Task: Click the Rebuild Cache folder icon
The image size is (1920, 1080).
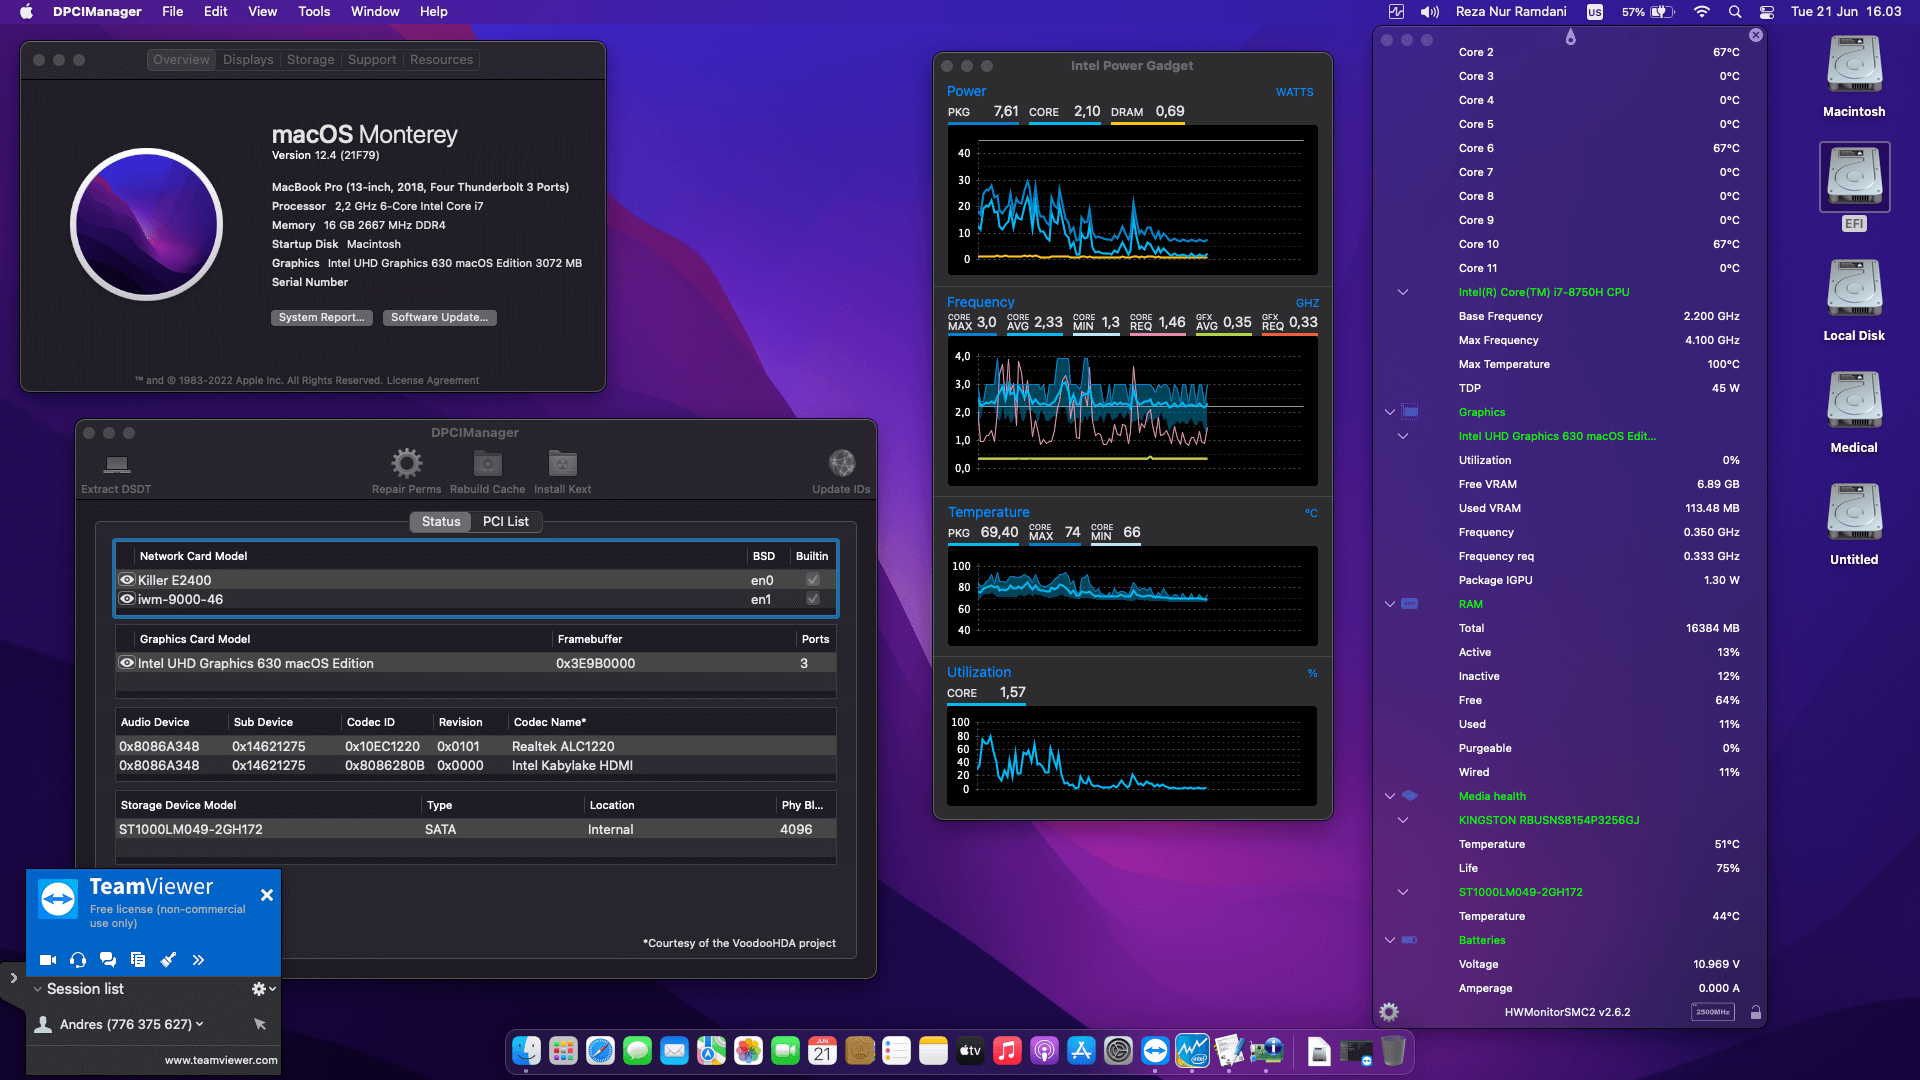Action: 487,463
